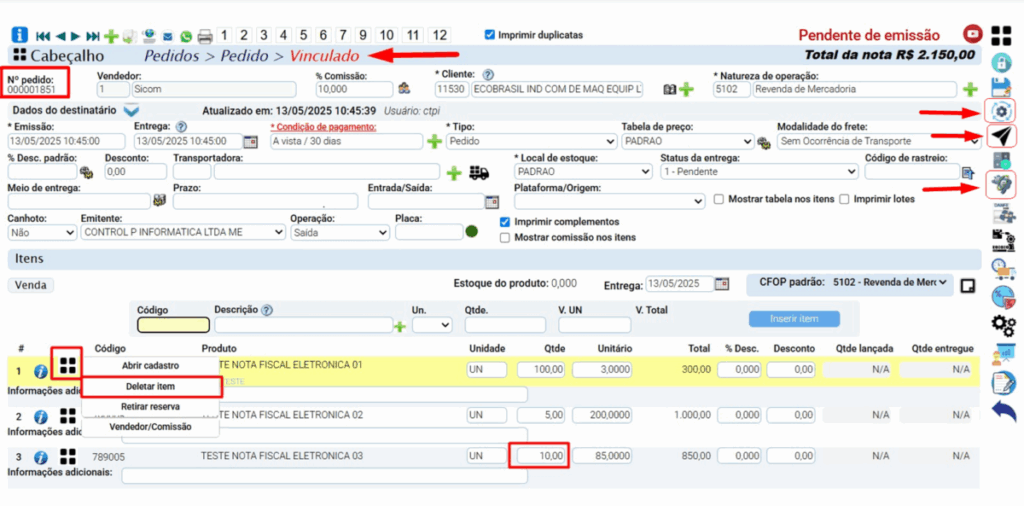Open the YouTube help video icon
Image resolution: width=1024 pixels, height=506 pixels.
pyautogui.click(x=973, y=34)
